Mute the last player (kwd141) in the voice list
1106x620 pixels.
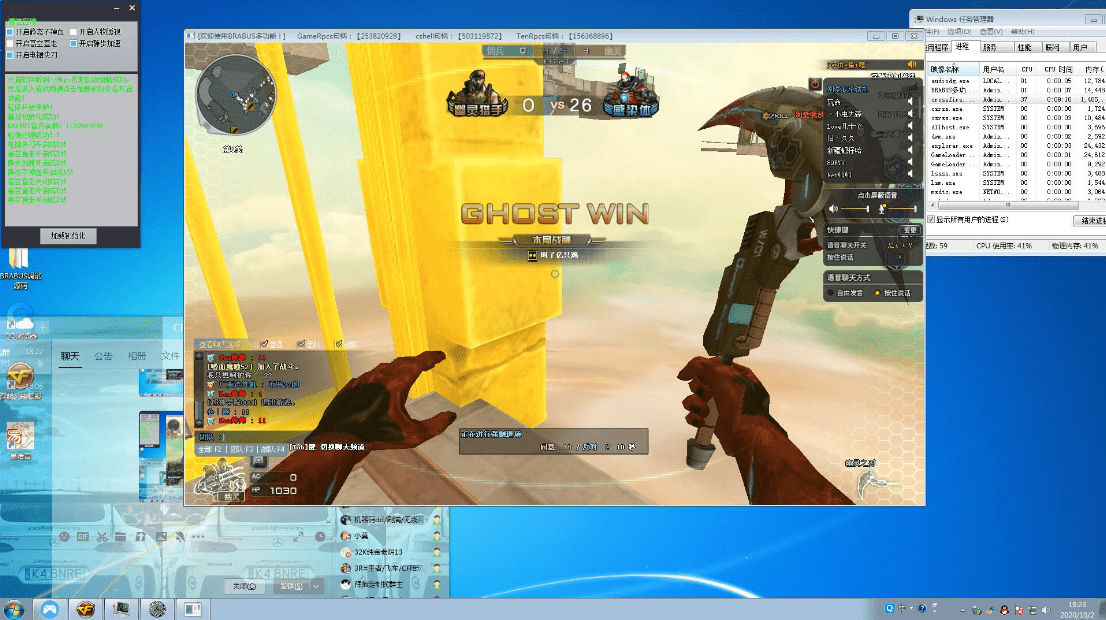click(910, 174)
